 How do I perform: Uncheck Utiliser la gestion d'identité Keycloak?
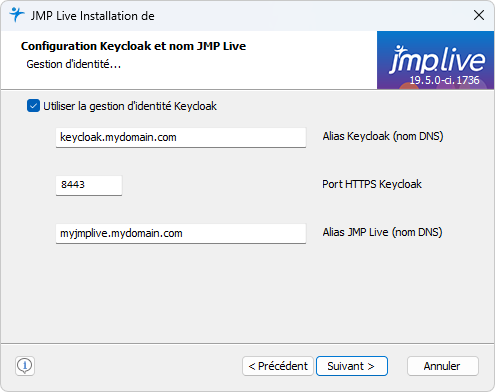[x=33, y=106]
